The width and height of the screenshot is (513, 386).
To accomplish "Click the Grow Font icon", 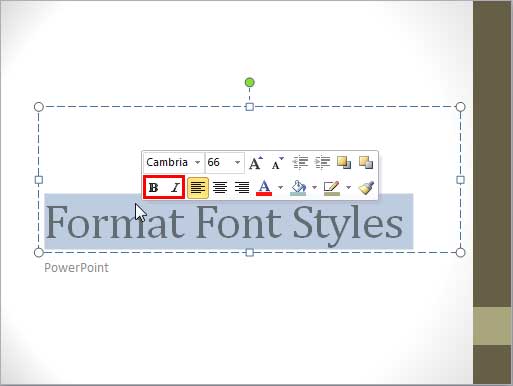I will 256,163.
